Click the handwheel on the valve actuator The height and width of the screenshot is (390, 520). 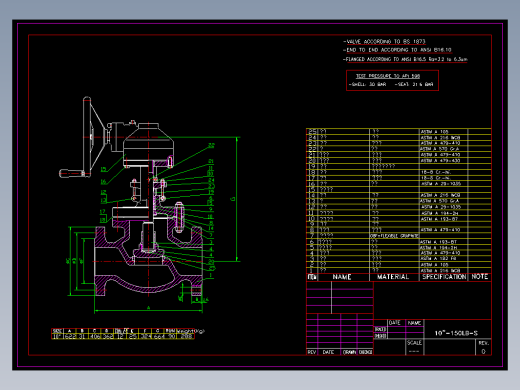point(87,136)
